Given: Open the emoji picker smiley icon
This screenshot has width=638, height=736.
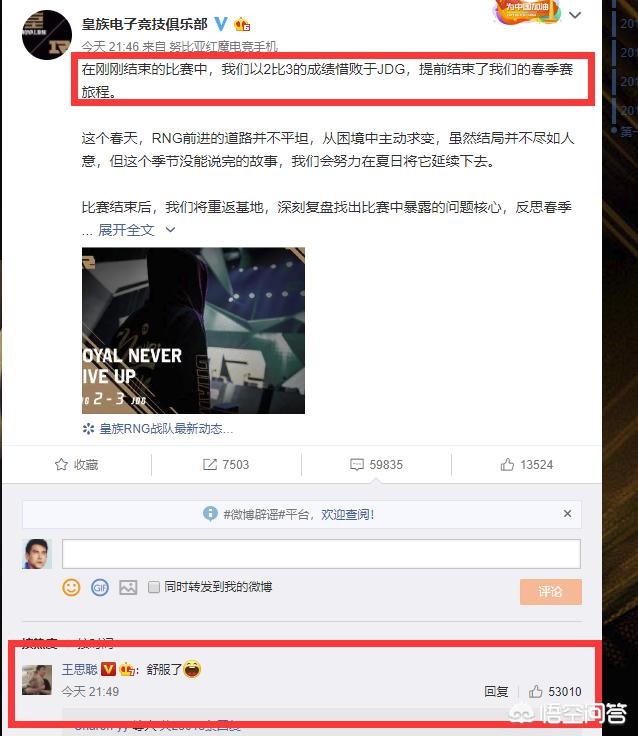Looking at the screenshot, I should click(71, 587).
